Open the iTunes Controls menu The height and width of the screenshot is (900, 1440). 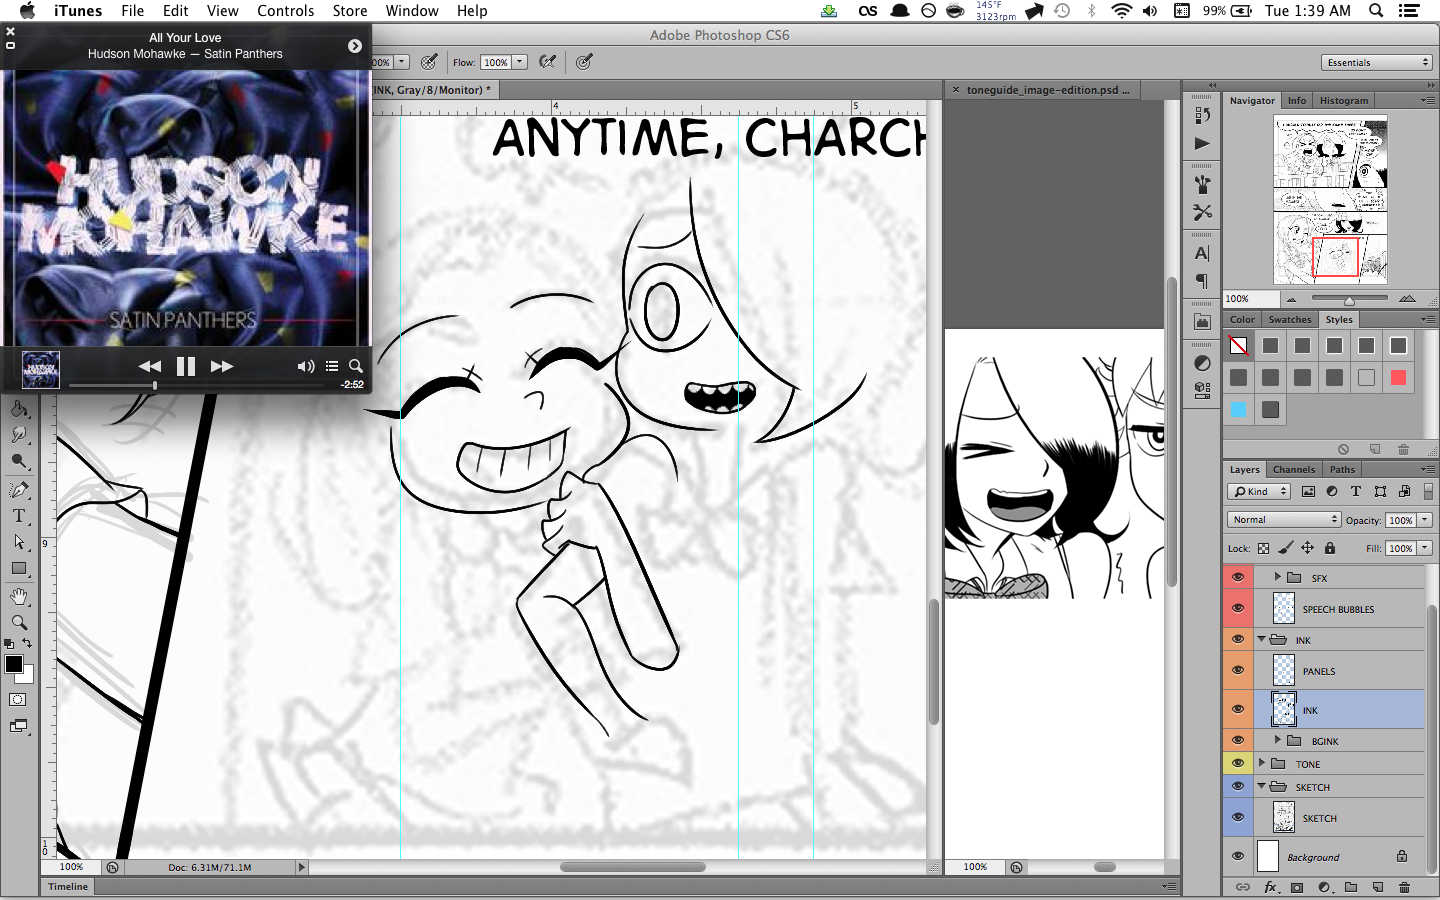285,11
